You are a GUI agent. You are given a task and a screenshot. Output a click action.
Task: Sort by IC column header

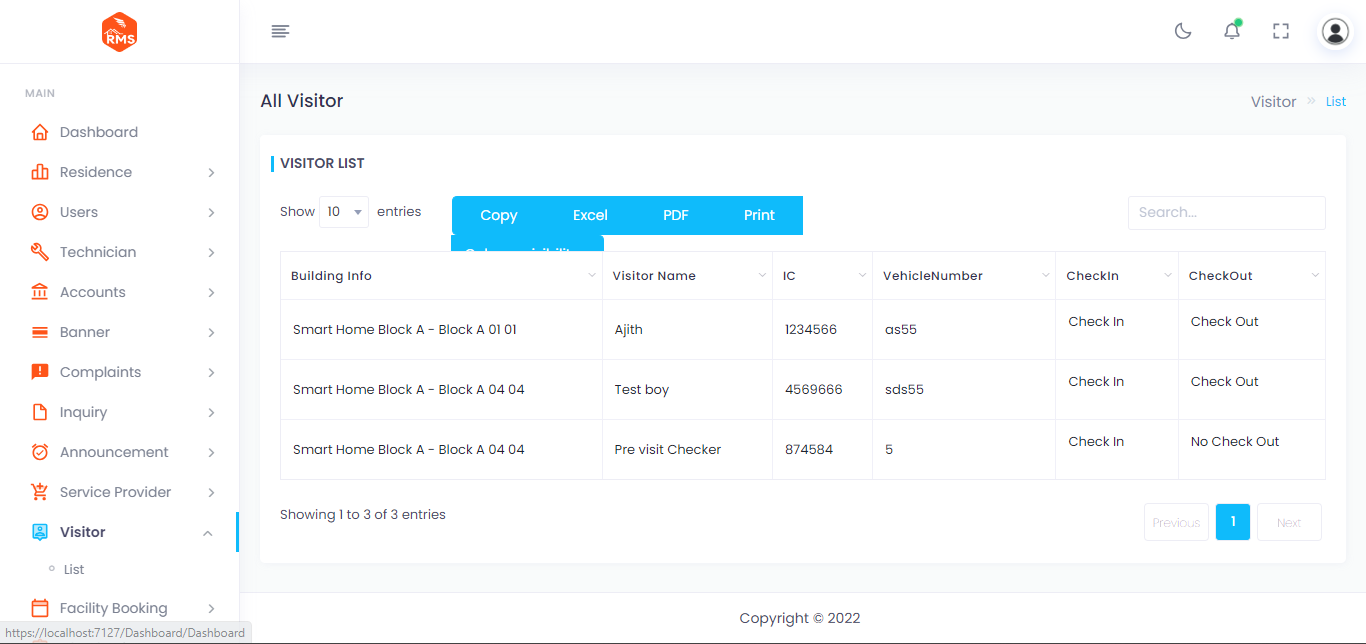pyautogui.click(x=822, y=276)
